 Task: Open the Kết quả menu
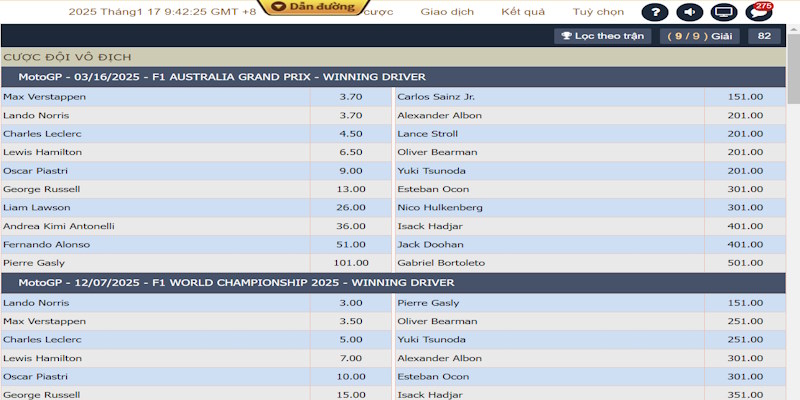click(523, 11)
